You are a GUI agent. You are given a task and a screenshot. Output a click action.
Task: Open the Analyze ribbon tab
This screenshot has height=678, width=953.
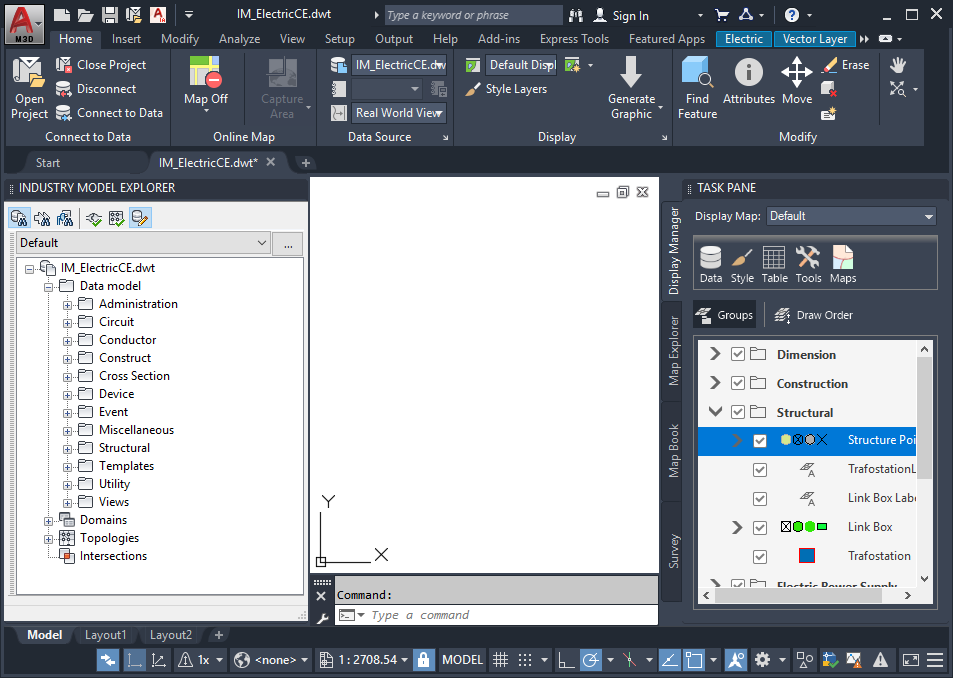coord(239,39)
